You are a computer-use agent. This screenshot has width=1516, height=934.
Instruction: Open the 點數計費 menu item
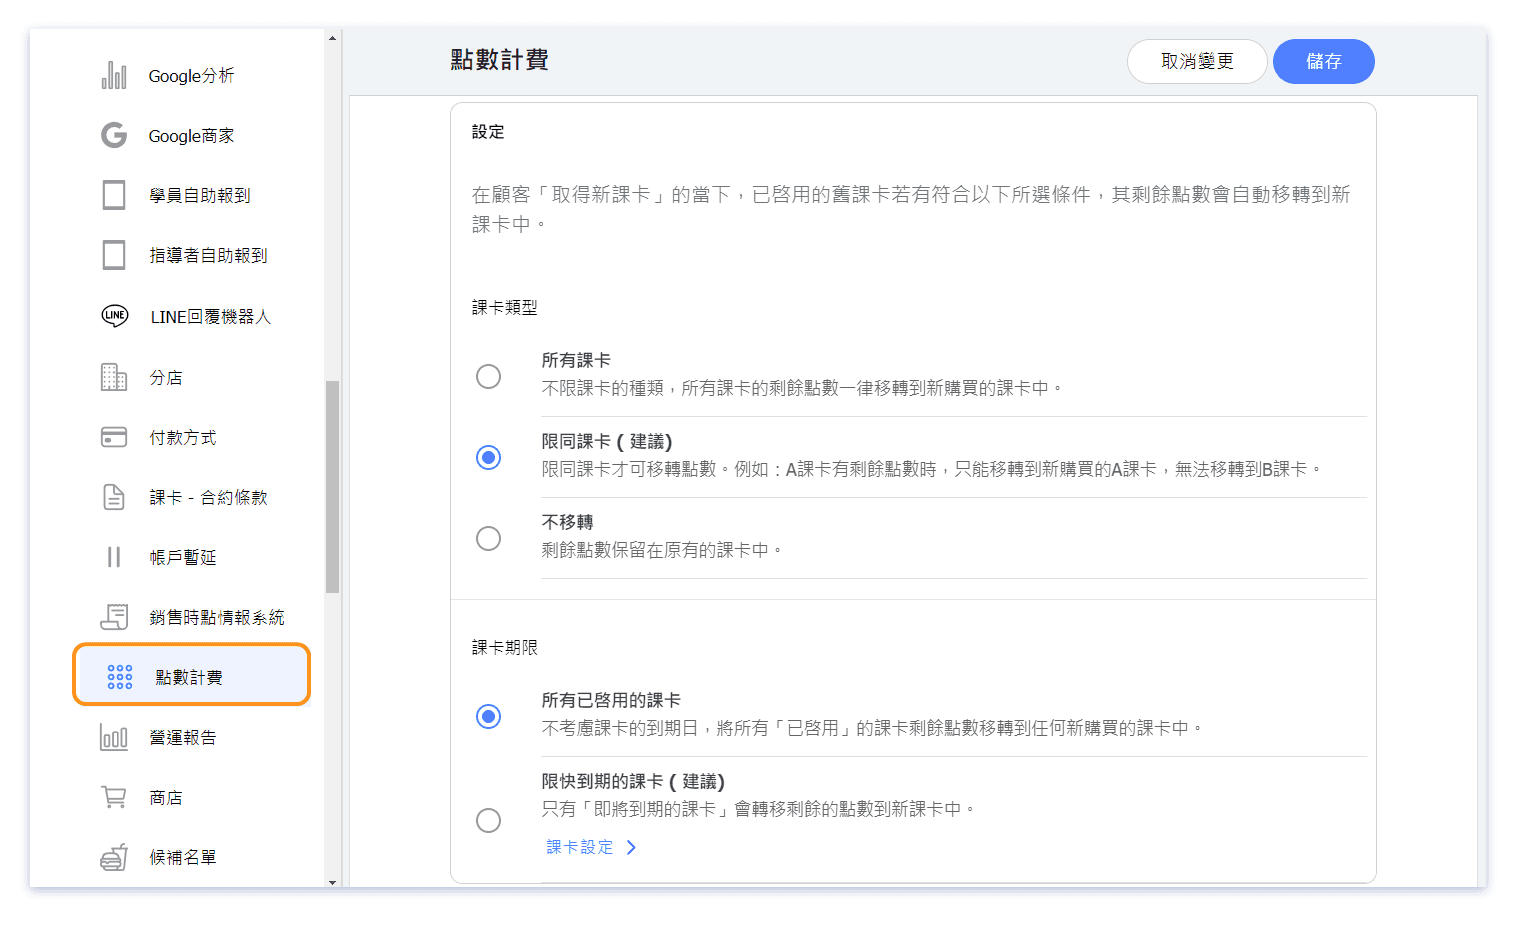pos(191,676)
